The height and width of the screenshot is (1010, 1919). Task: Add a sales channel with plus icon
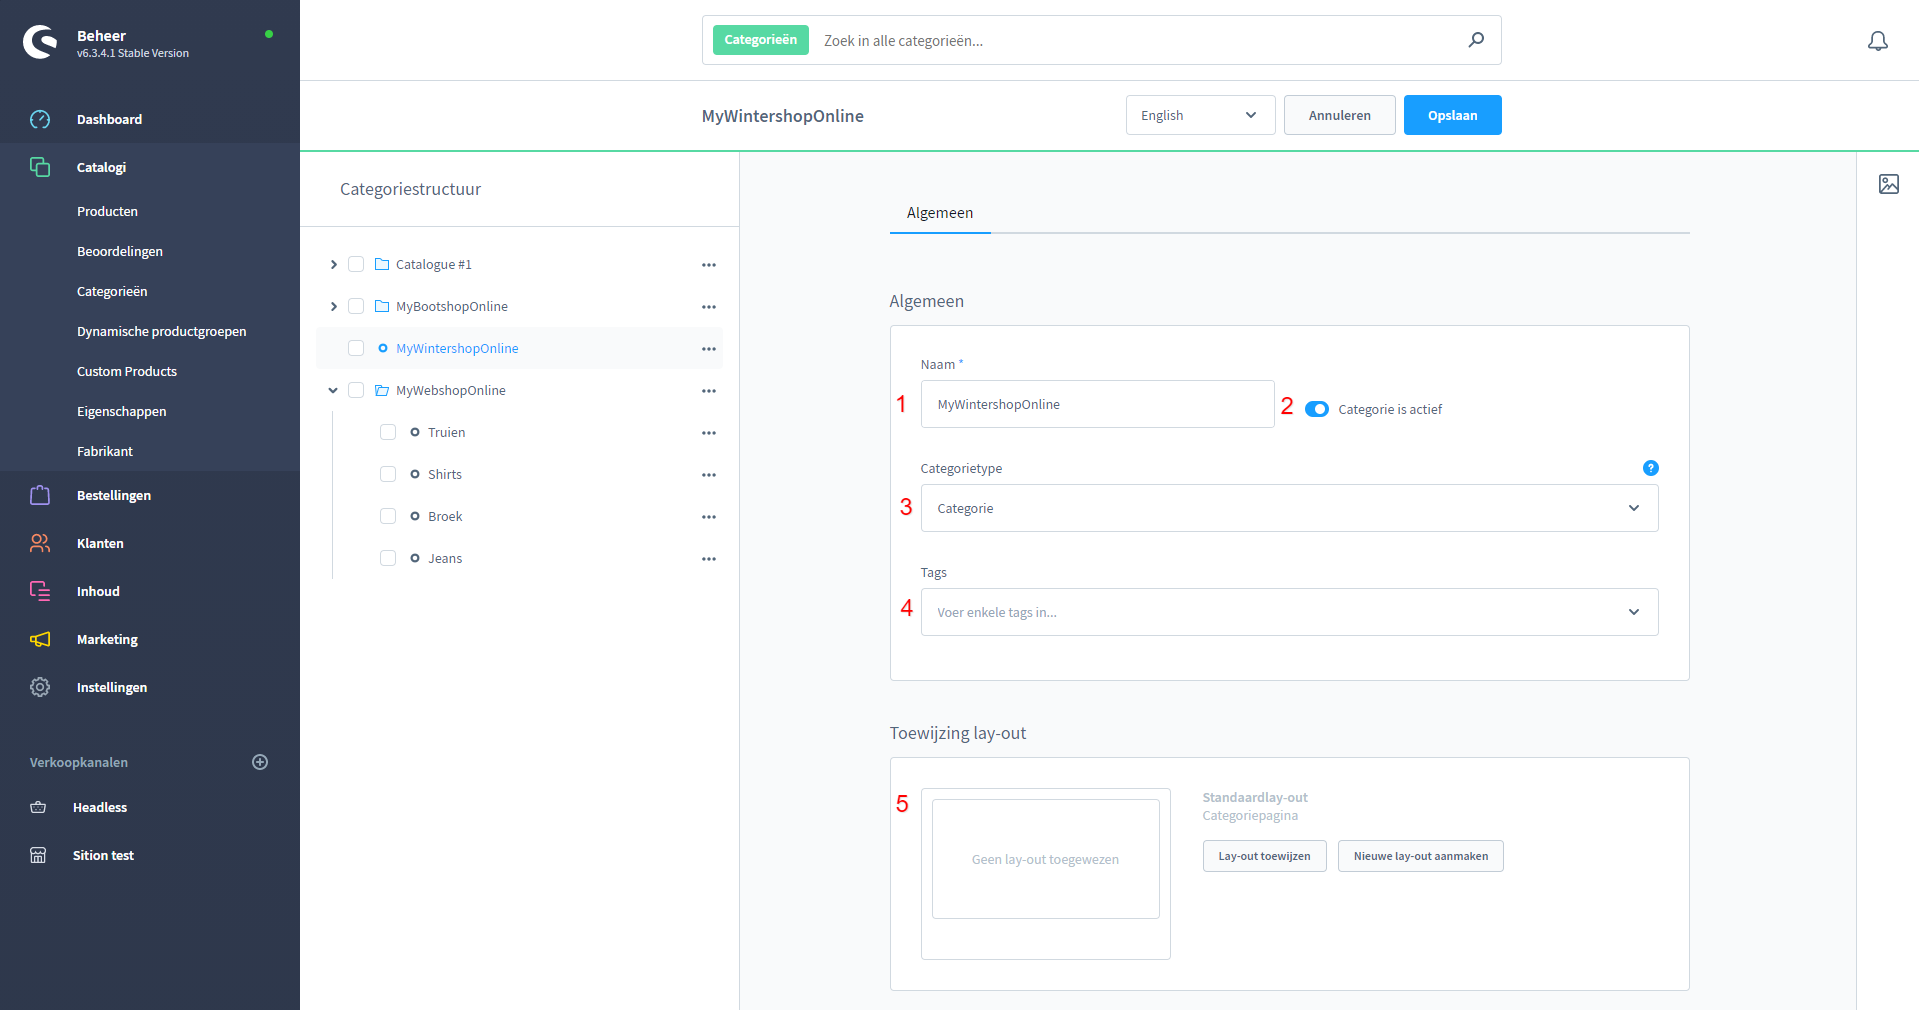tap(260, 762)
